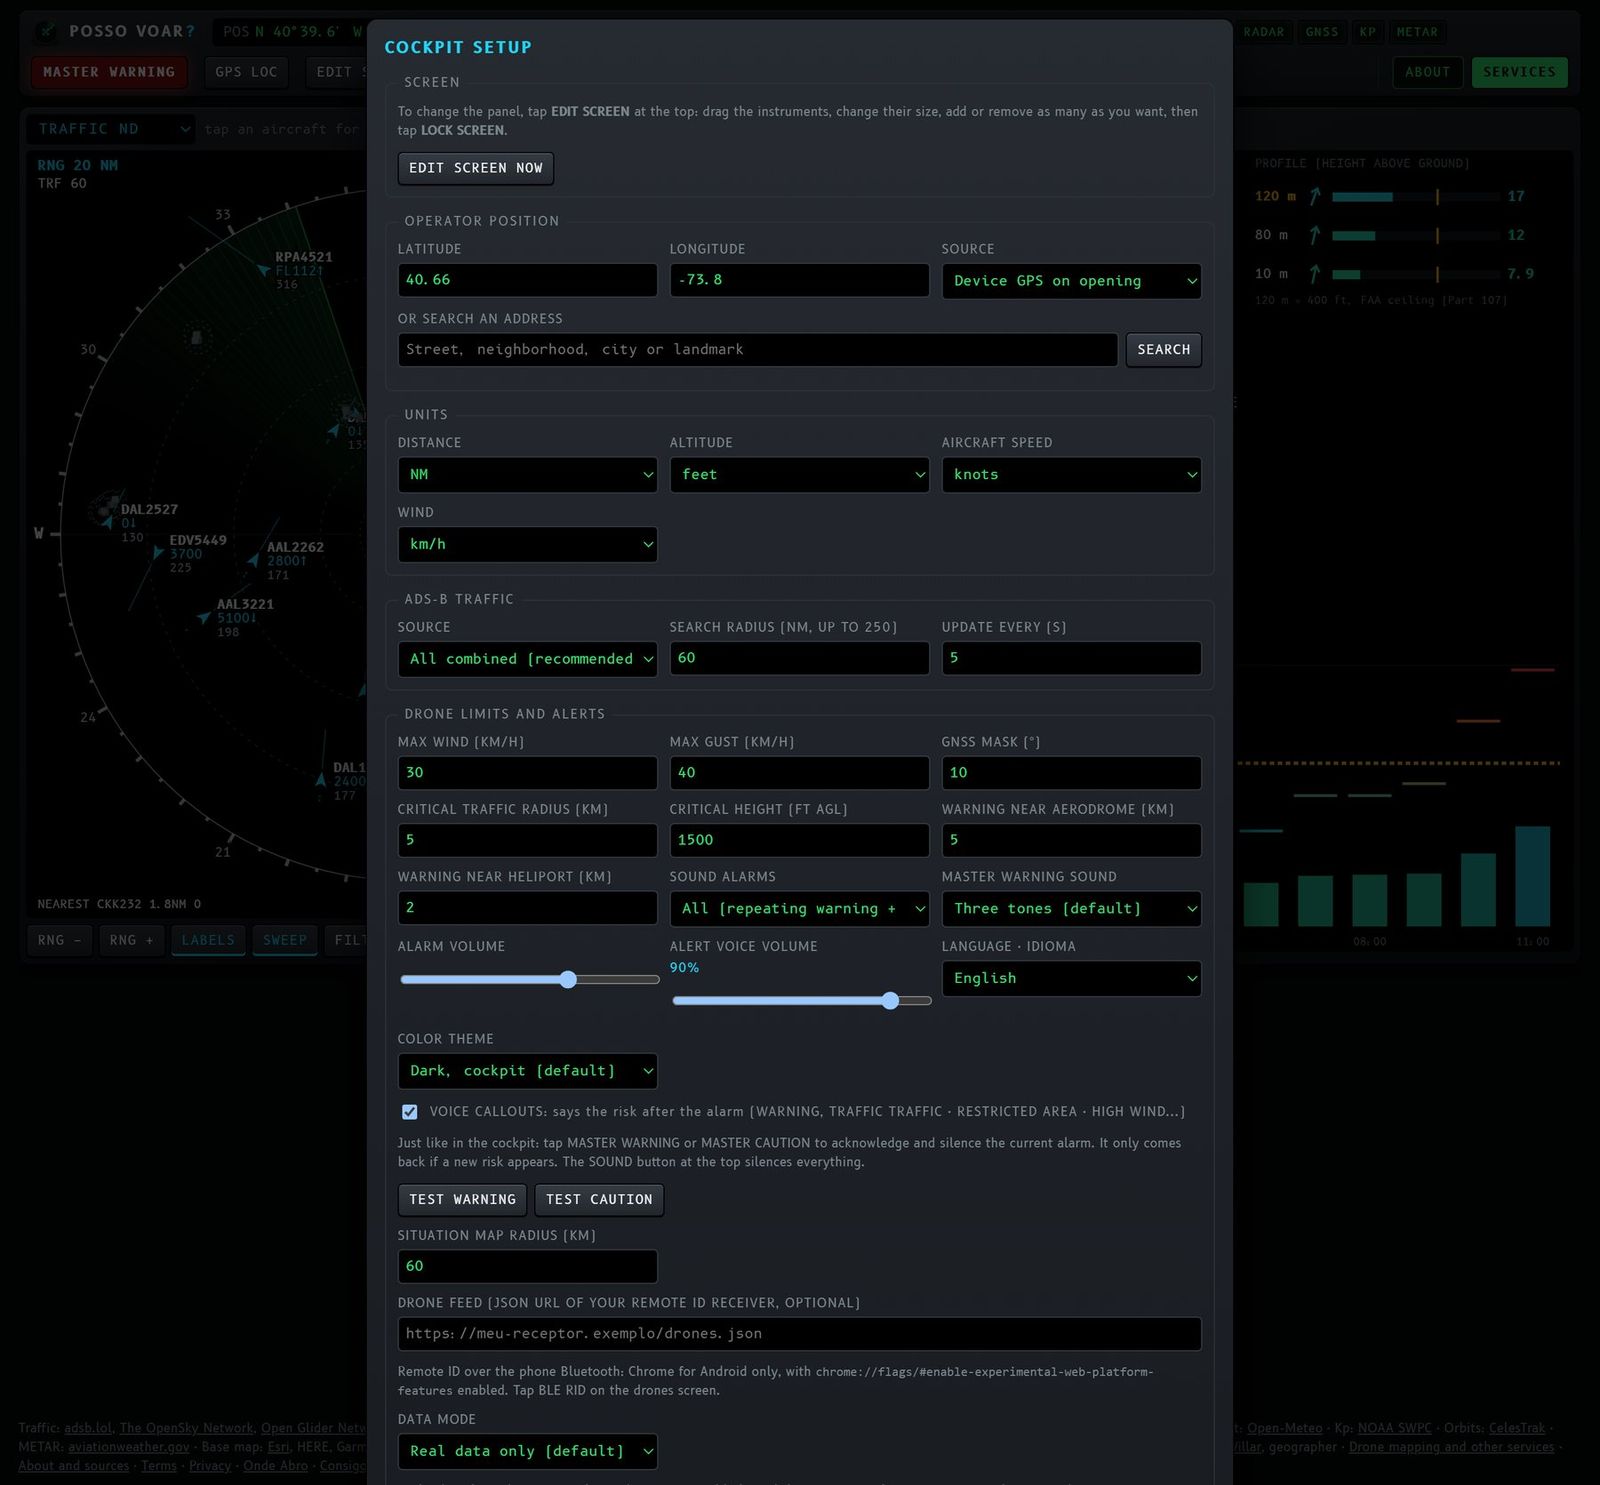Click the Warning Near Aerodrome field
1600x1485 pixels.
[1071, 840]
